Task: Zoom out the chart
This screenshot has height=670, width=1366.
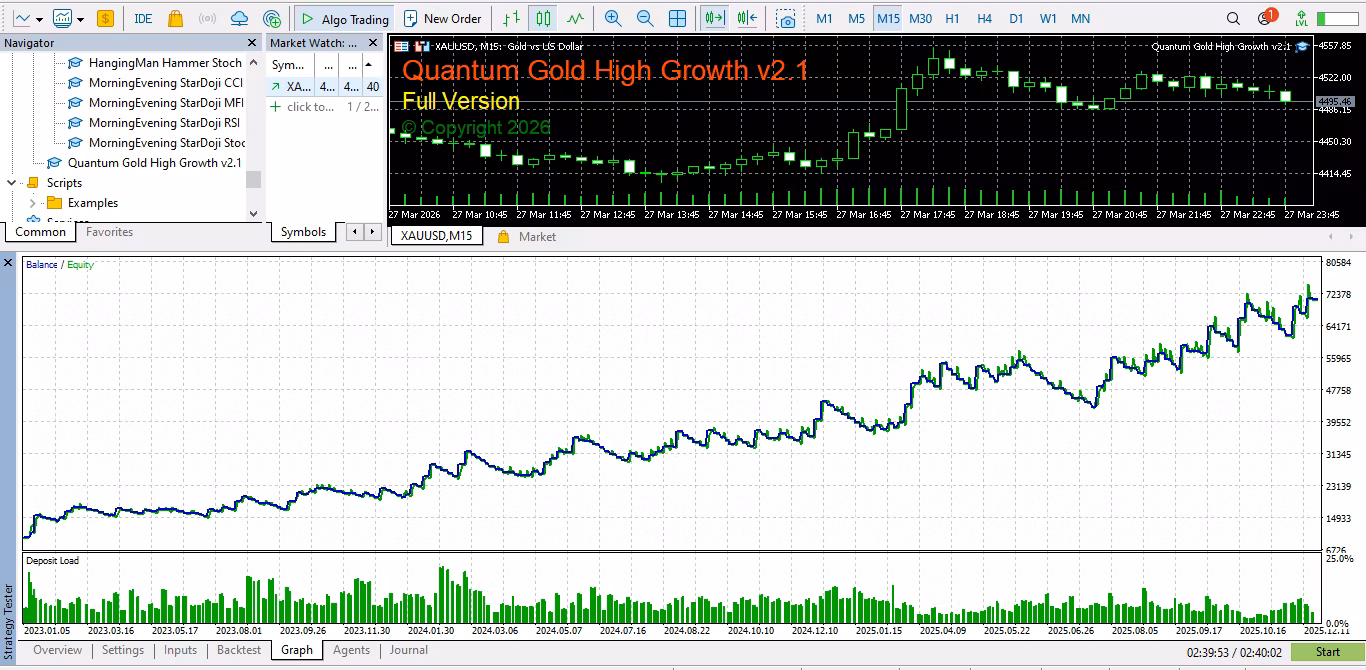Action: 645,18
